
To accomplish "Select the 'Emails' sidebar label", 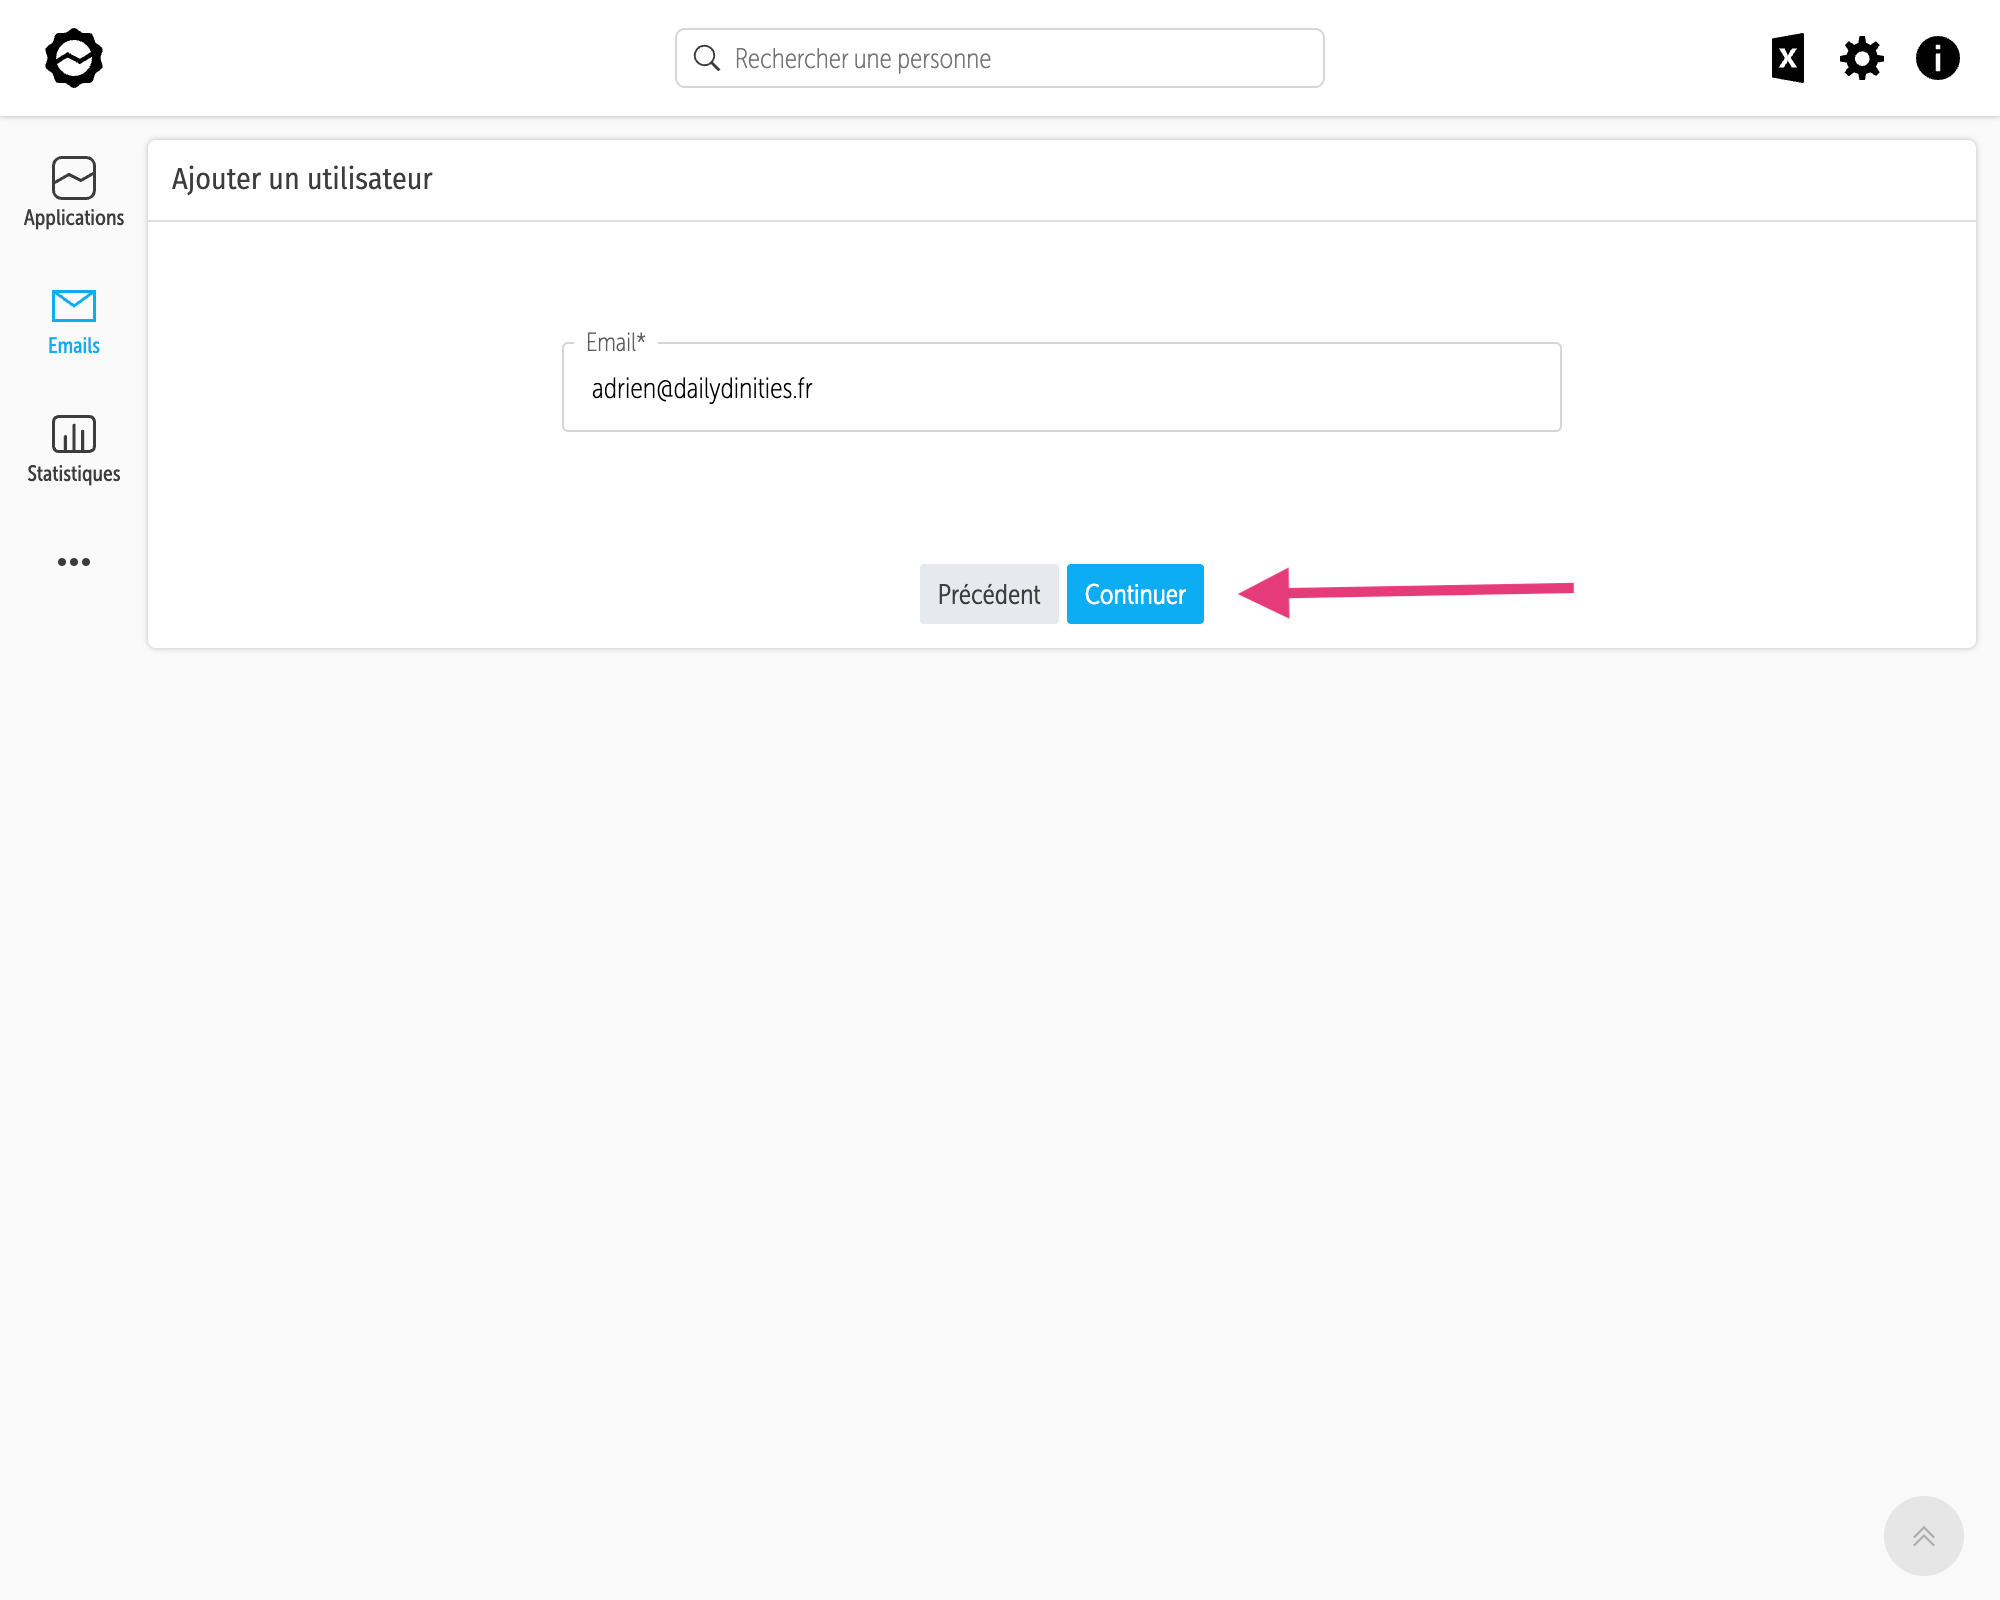I will click(x=74, y=346).
